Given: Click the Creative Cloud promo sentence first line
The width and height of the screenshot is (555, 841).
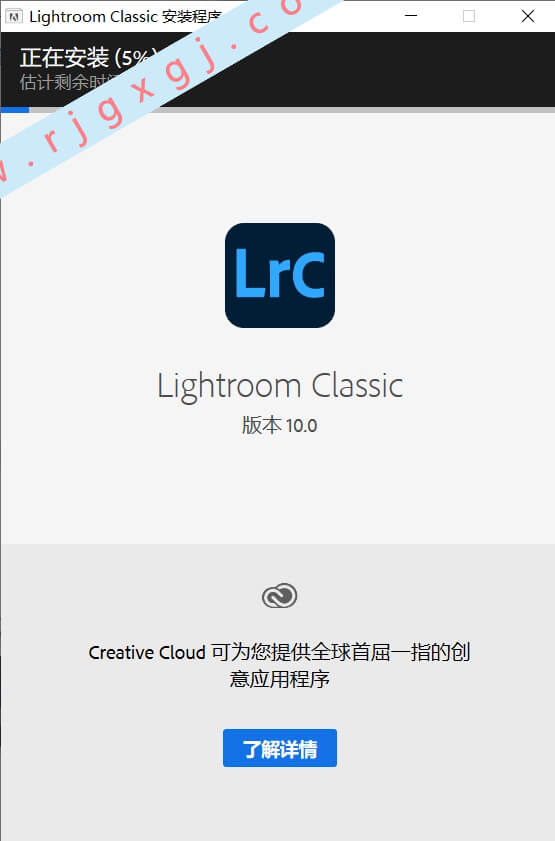Looking at the screenshot, I should 279,652.
